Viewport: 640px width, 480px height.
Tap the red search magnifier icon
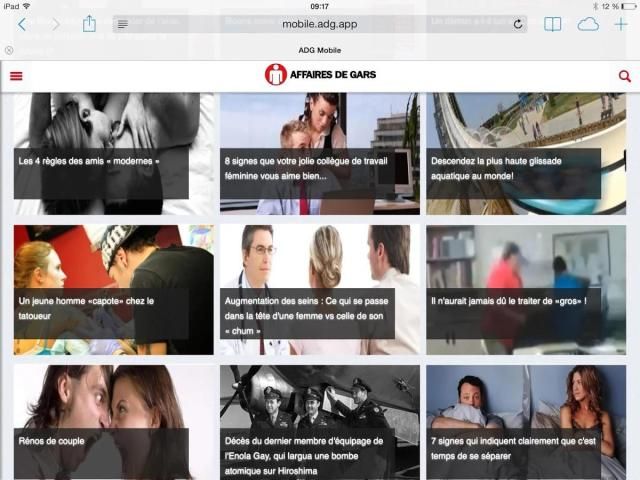click(x=624, y=76)
